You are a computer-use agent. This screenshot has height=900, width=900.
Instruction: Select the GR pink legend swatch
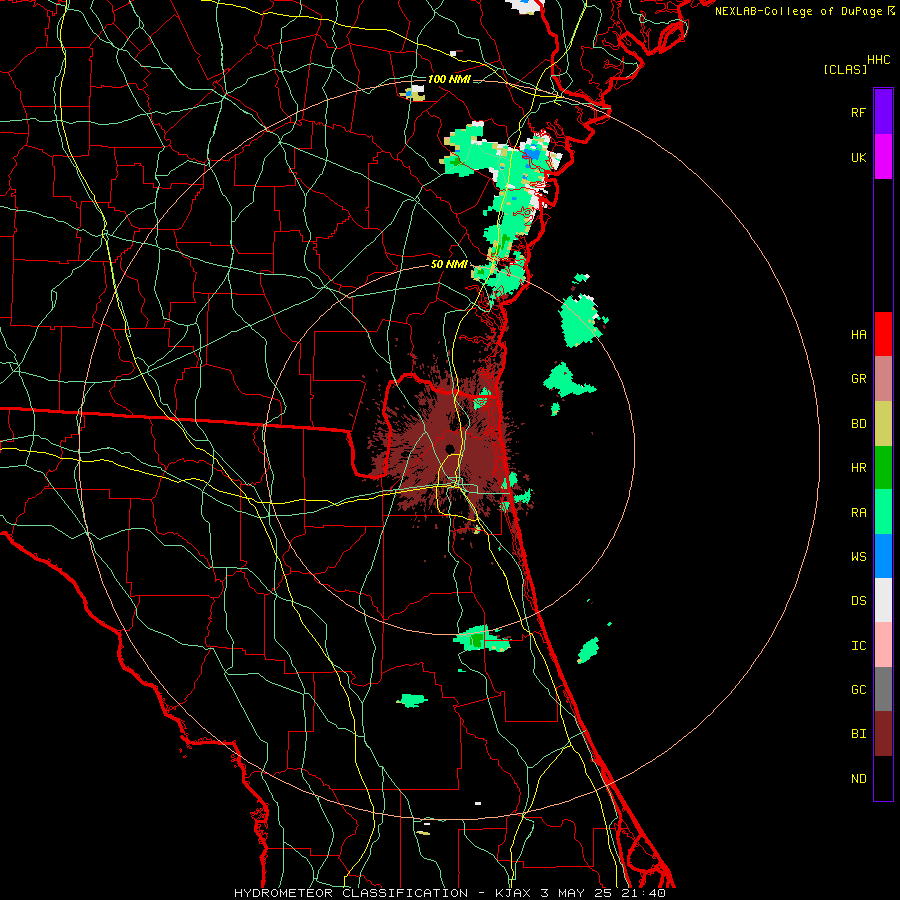point(883,379)
